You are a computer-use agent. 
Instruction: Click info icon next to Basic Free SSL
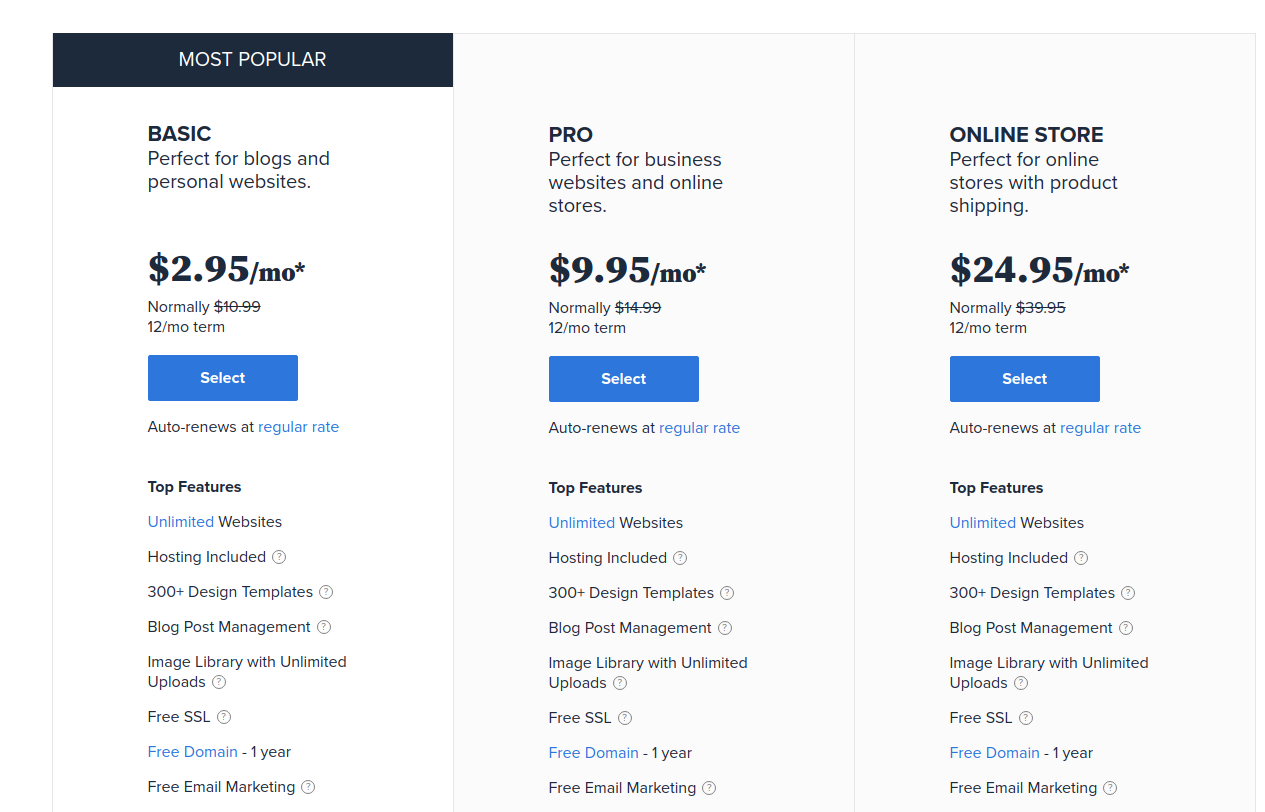224,717
